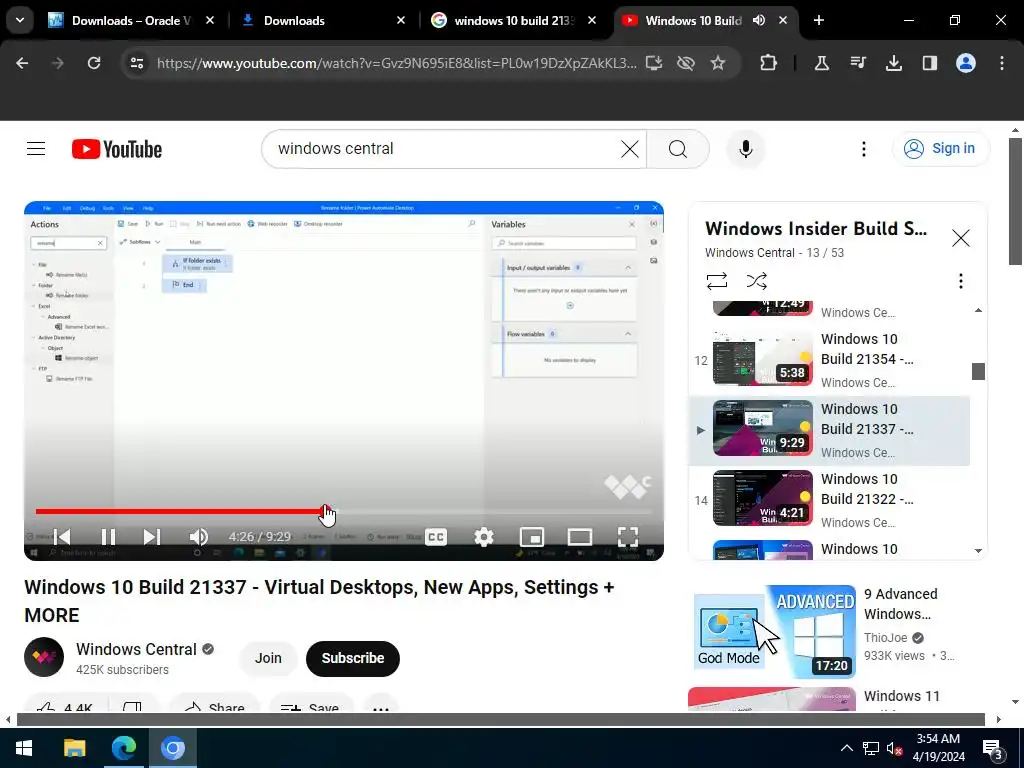The width and height of the screenshot is (1024, 768).
Task: Close the Windows Insider playlist panel
Action: [x=960, y=238]
